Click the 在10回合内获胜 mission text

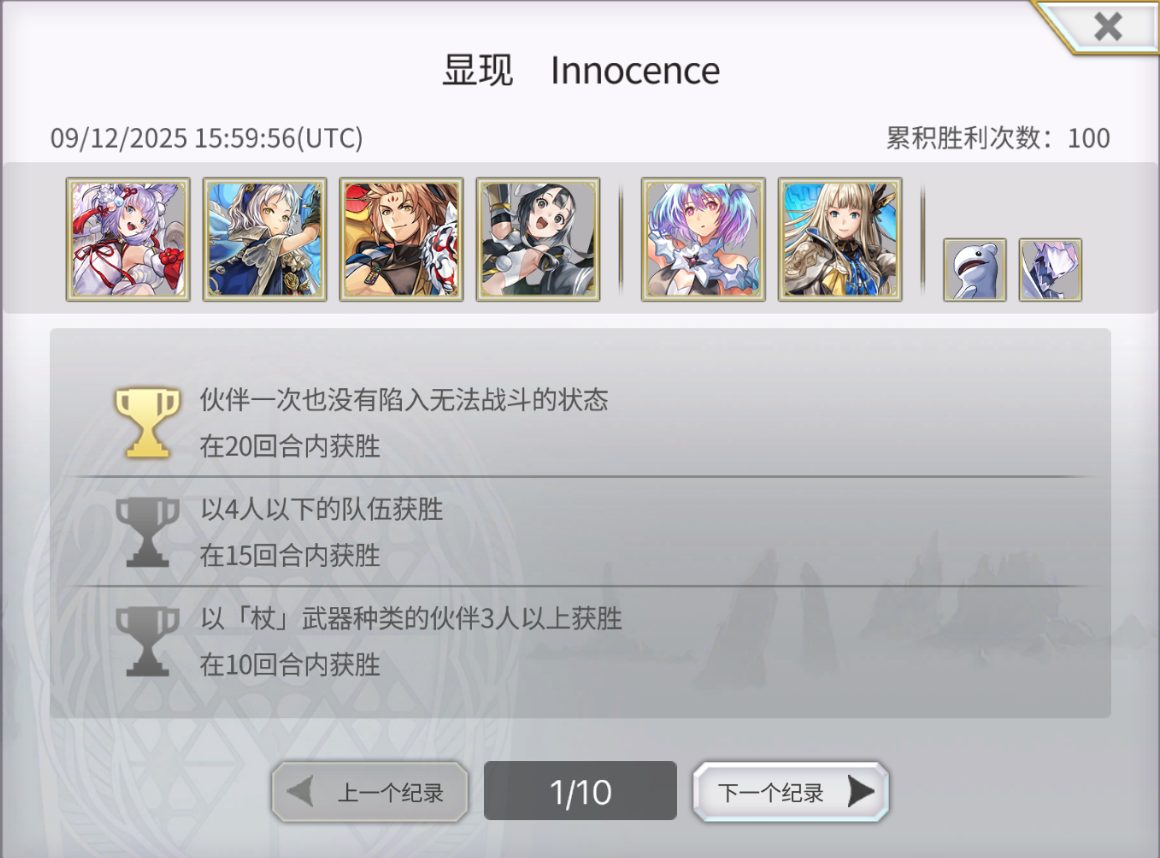tap(289, 665)
